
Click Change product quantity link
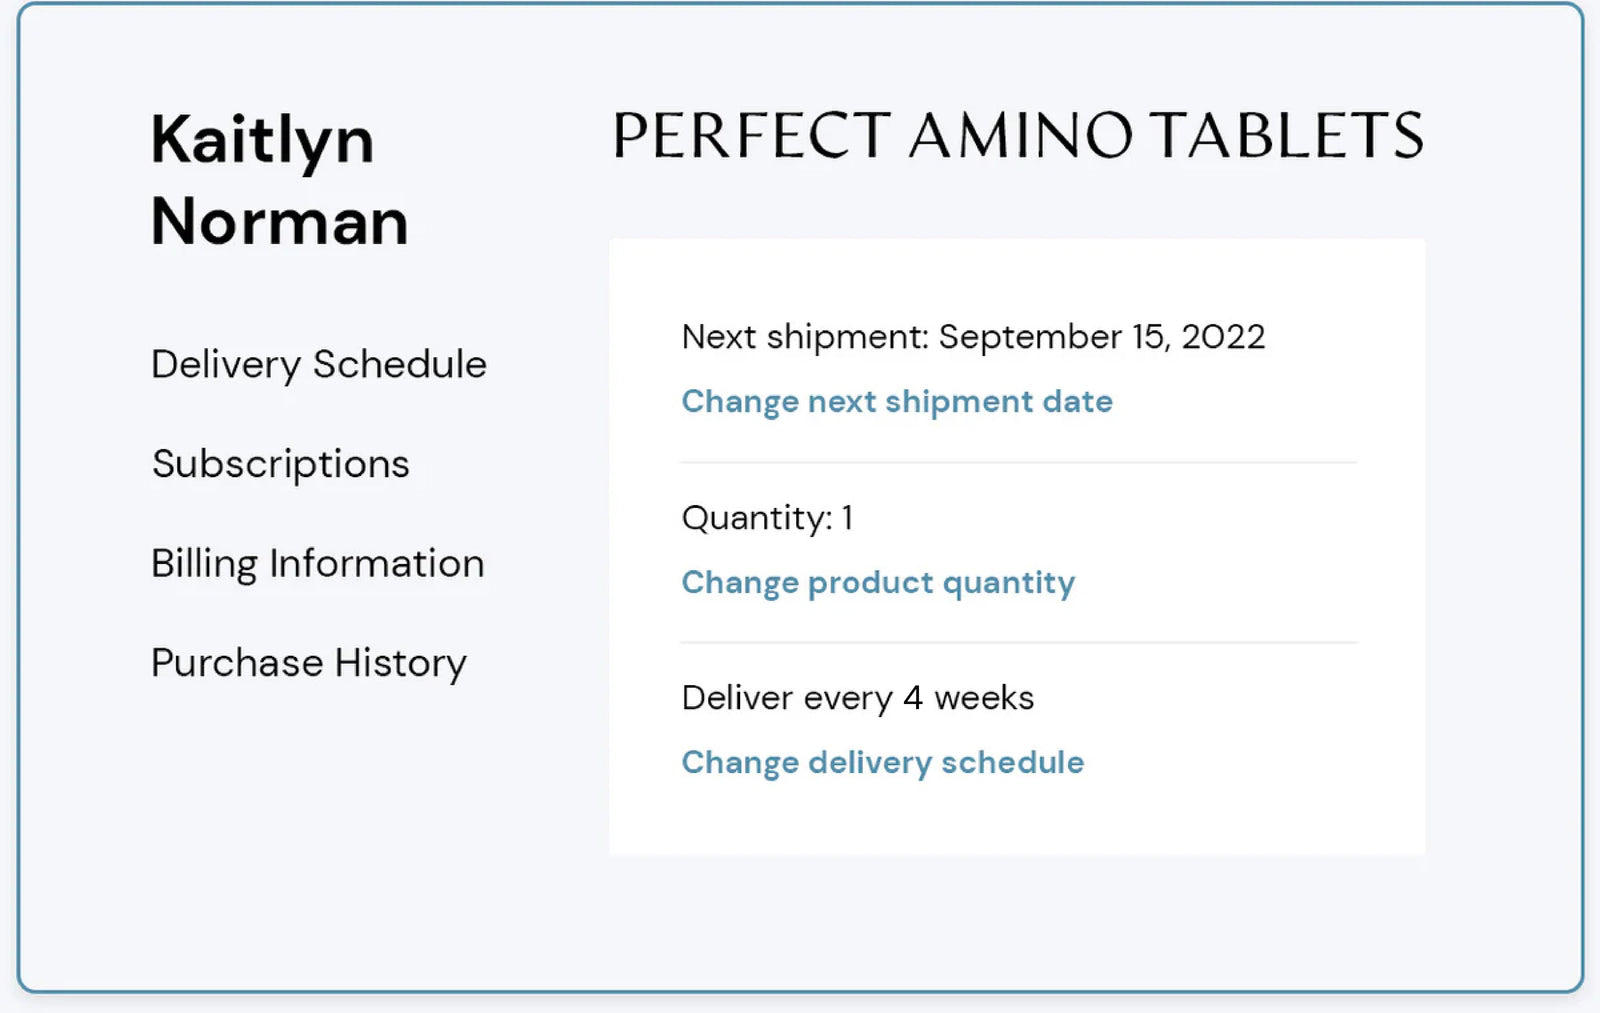click(x=877, y=583)
